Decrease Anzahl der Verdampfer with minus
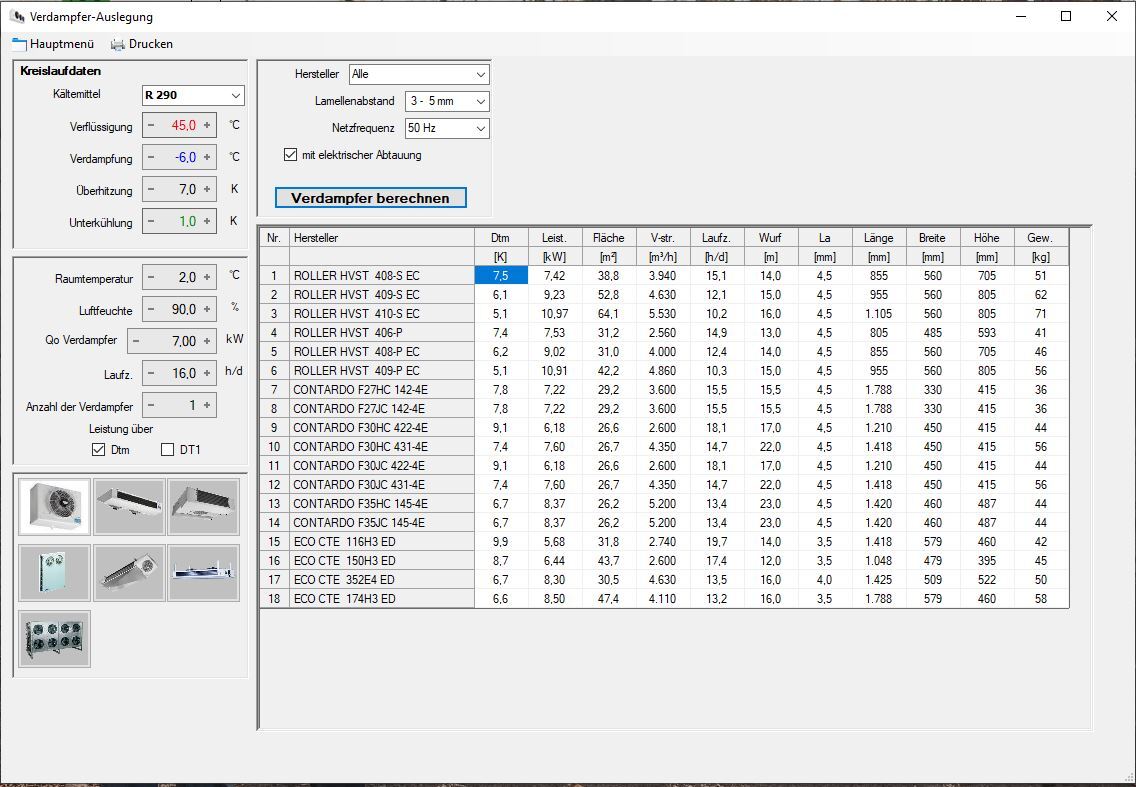The image size is (1136, 787). 151,405
